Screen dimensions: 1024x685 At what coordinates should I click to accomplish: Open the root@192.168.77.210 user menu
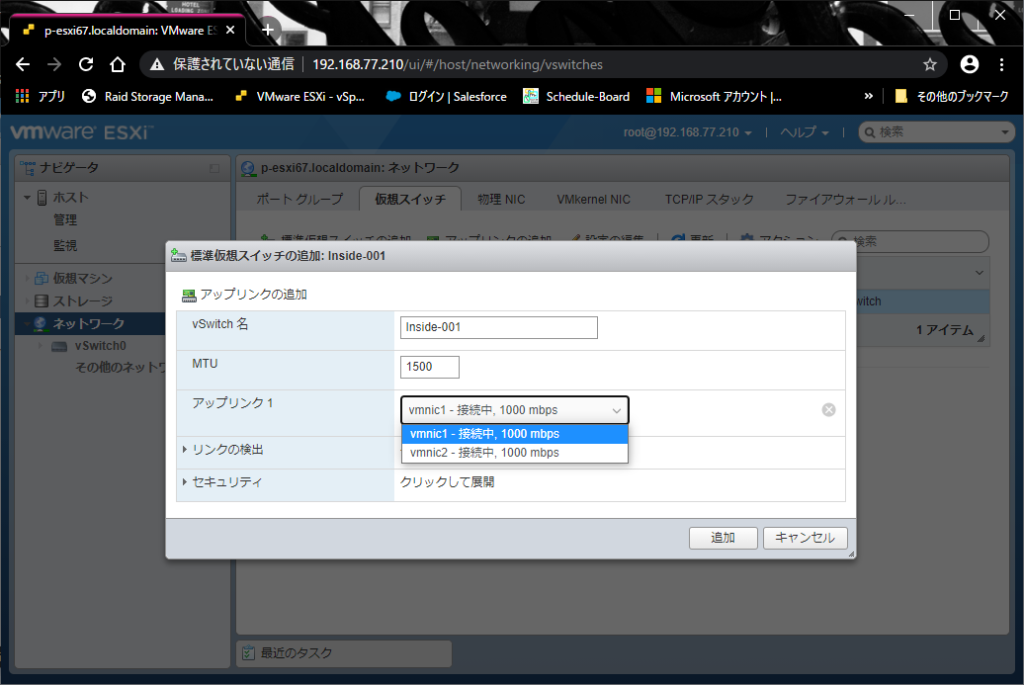point(687,133)
